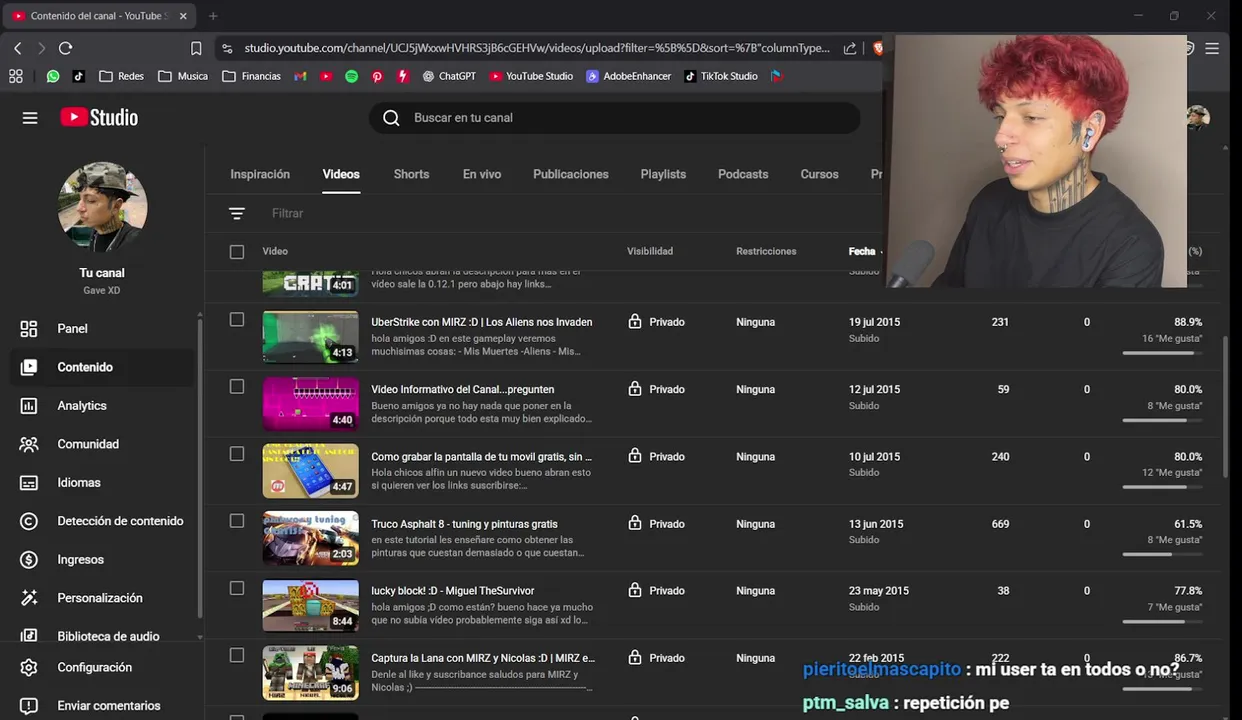1242x720 pixels.
Task: Open the browser apps grid icon
Action: 15,76
